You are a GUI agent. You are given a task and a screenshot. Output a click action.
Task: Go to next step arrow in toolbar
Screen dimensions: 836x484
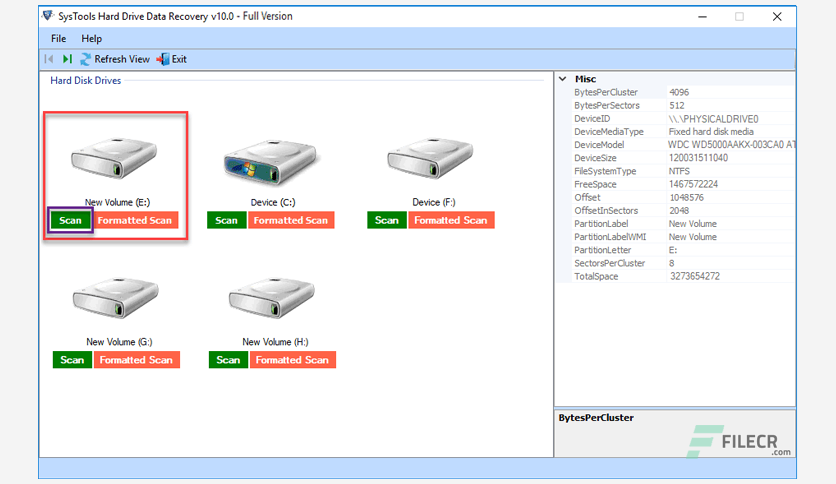point(67,59)
